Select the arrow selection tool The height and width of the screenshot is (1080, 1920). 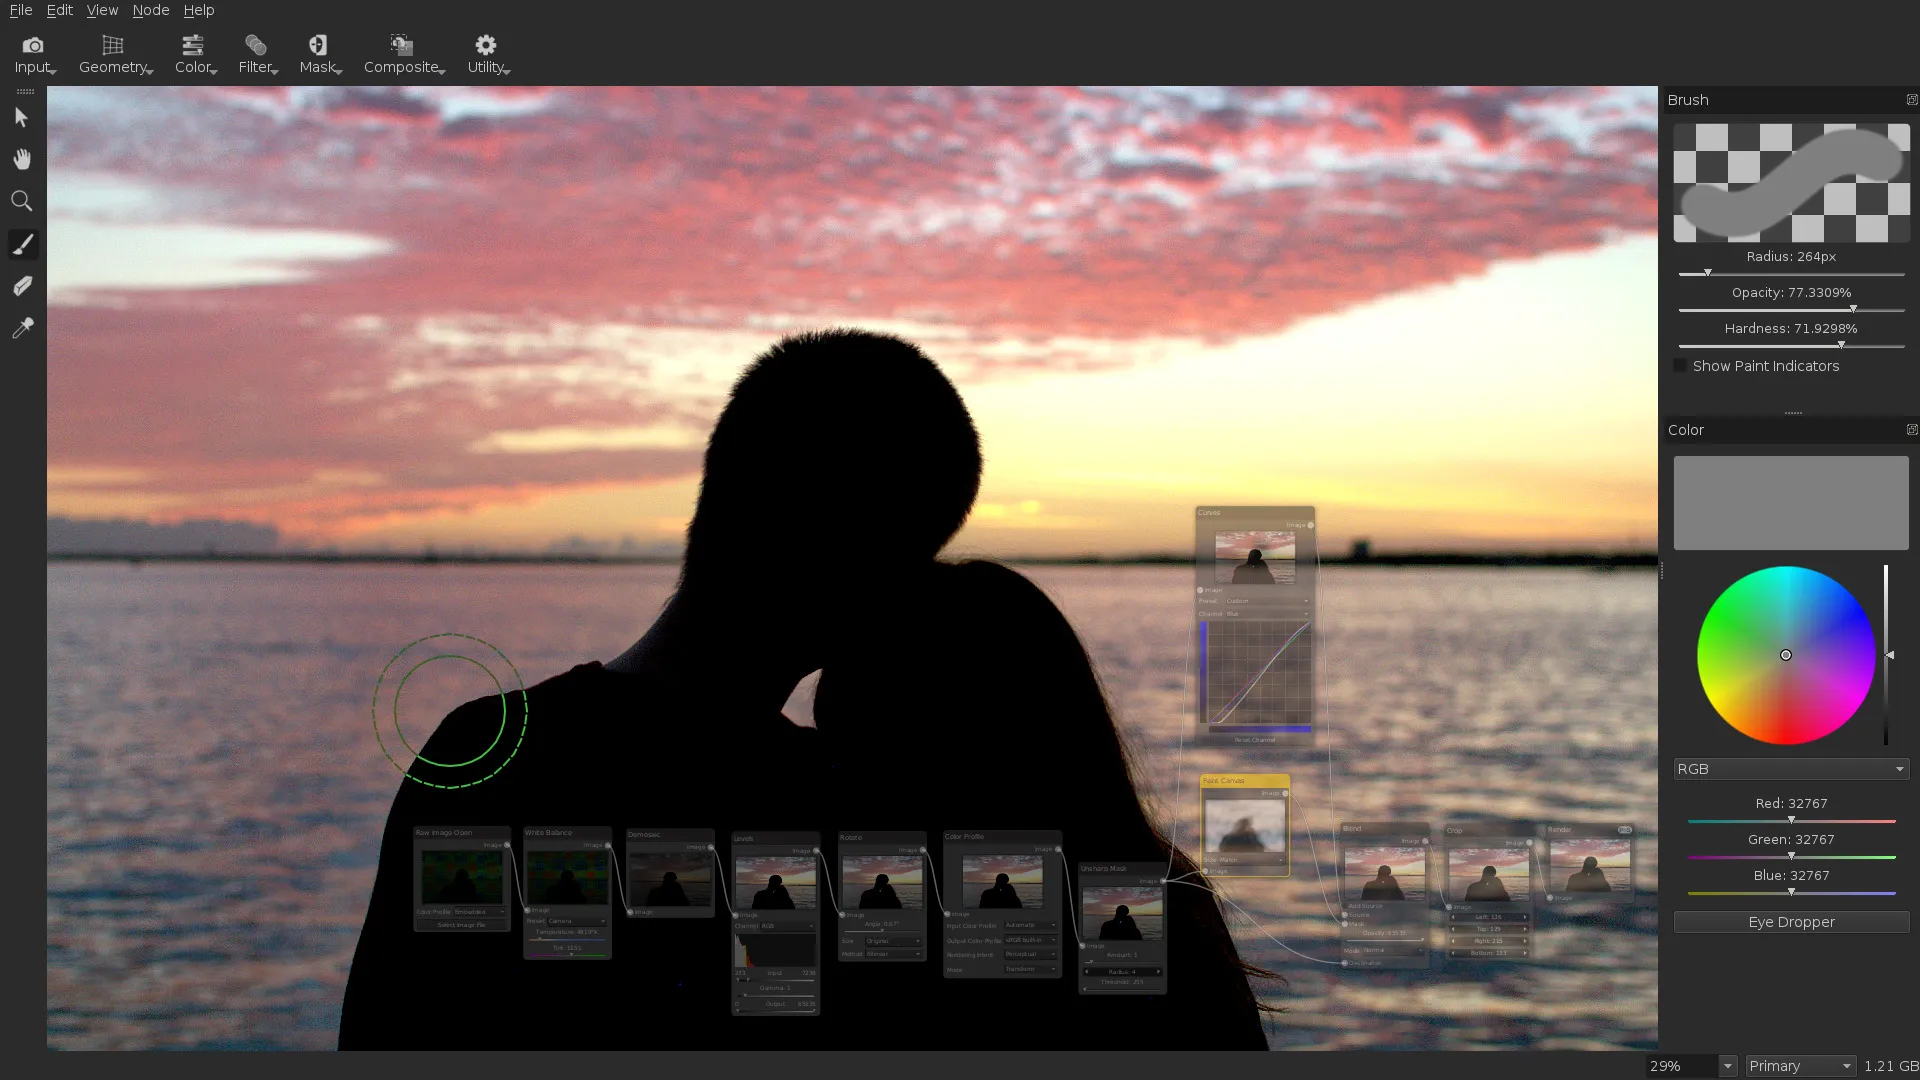pos(21,117)
